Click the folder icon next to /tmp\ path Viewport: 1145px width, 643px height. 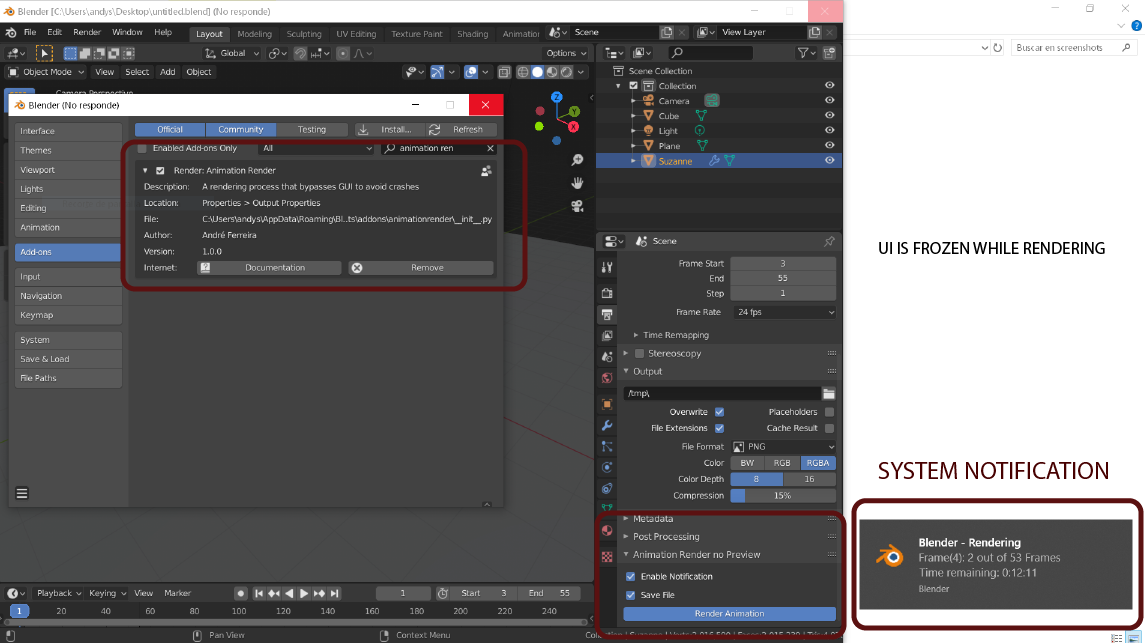point(829,393)
